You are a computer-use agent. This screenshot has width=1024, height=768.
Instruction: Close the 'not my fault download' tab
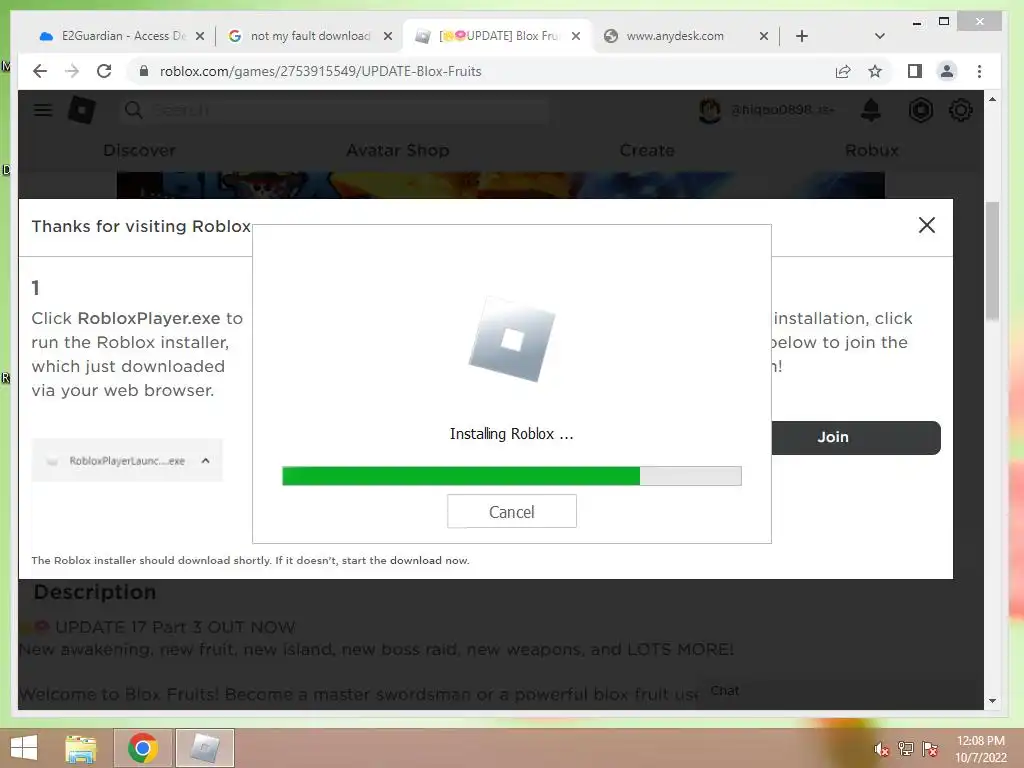click(x=388, y=36)
